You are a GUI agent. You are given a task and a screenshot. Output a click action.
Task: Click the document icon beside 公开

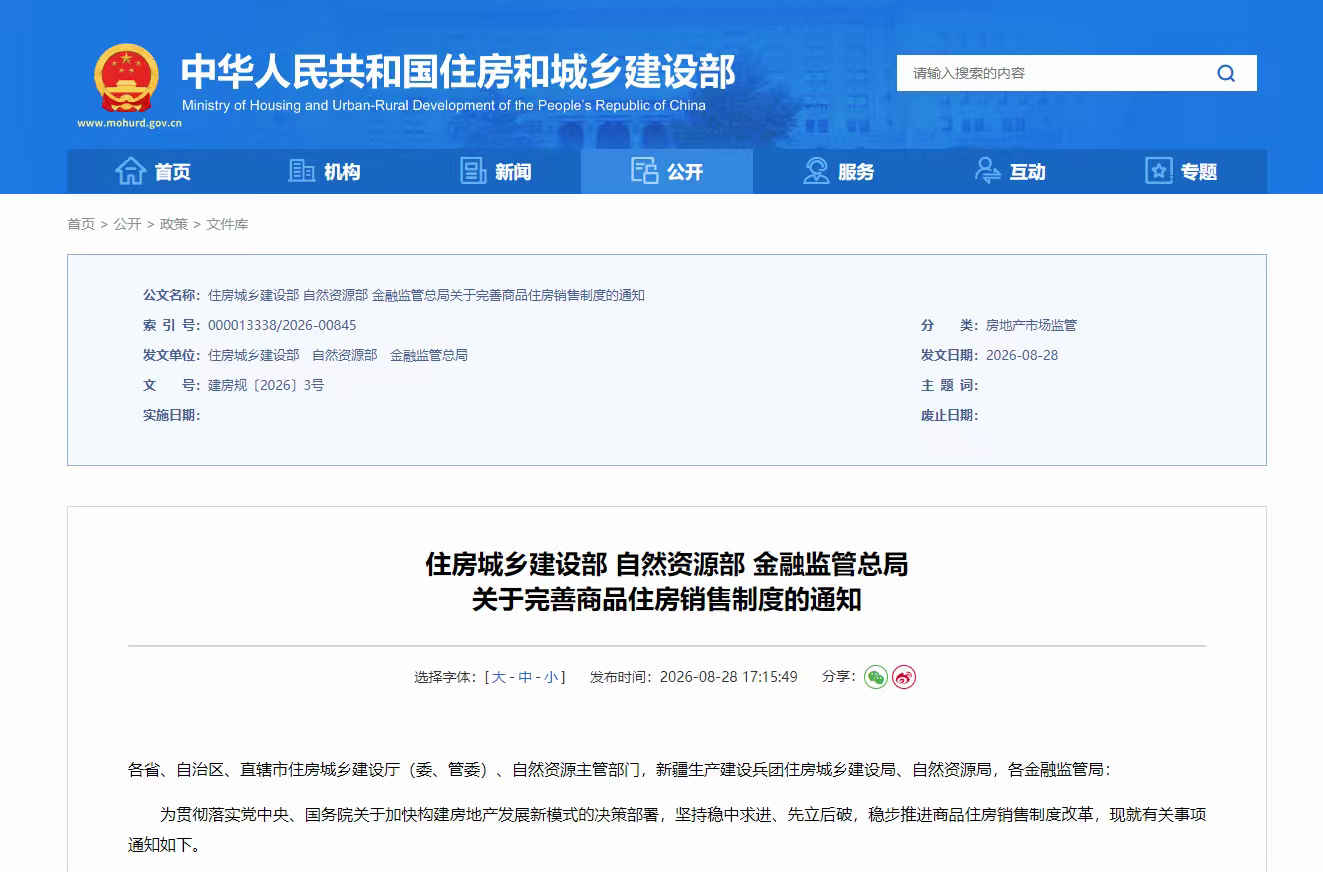pos(644,171)
